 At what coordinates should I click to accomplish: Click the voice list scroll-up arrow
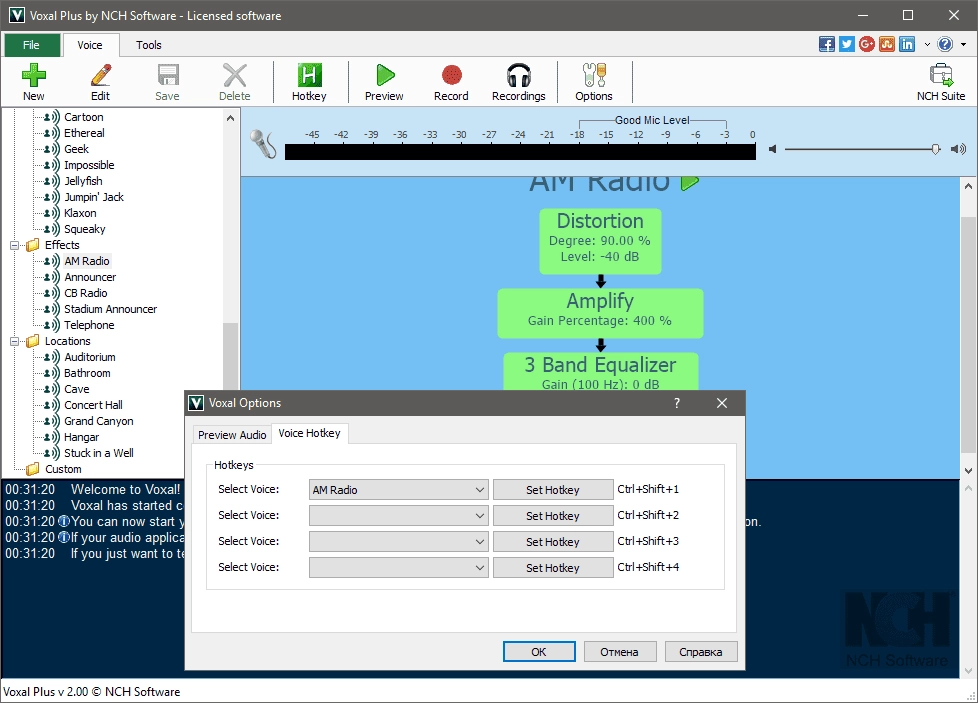(230, 118)
